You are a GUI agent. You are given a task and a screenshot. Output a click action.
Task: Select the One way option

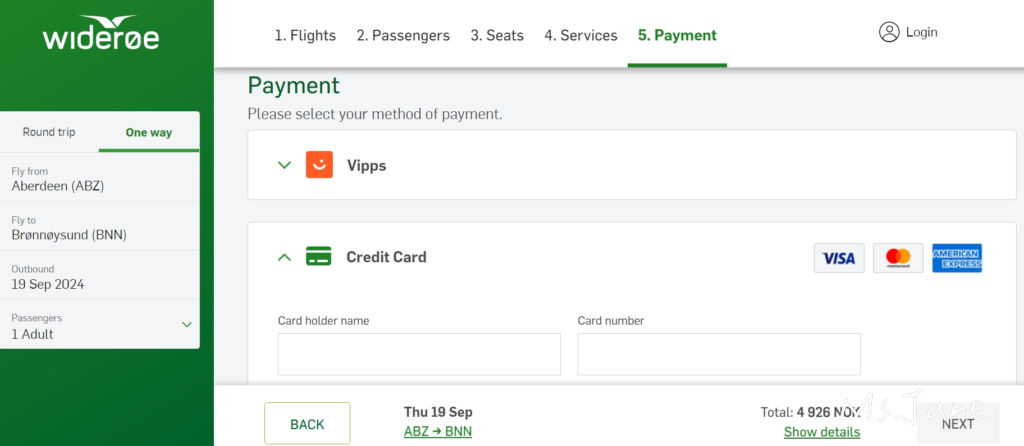coord(149,132)
